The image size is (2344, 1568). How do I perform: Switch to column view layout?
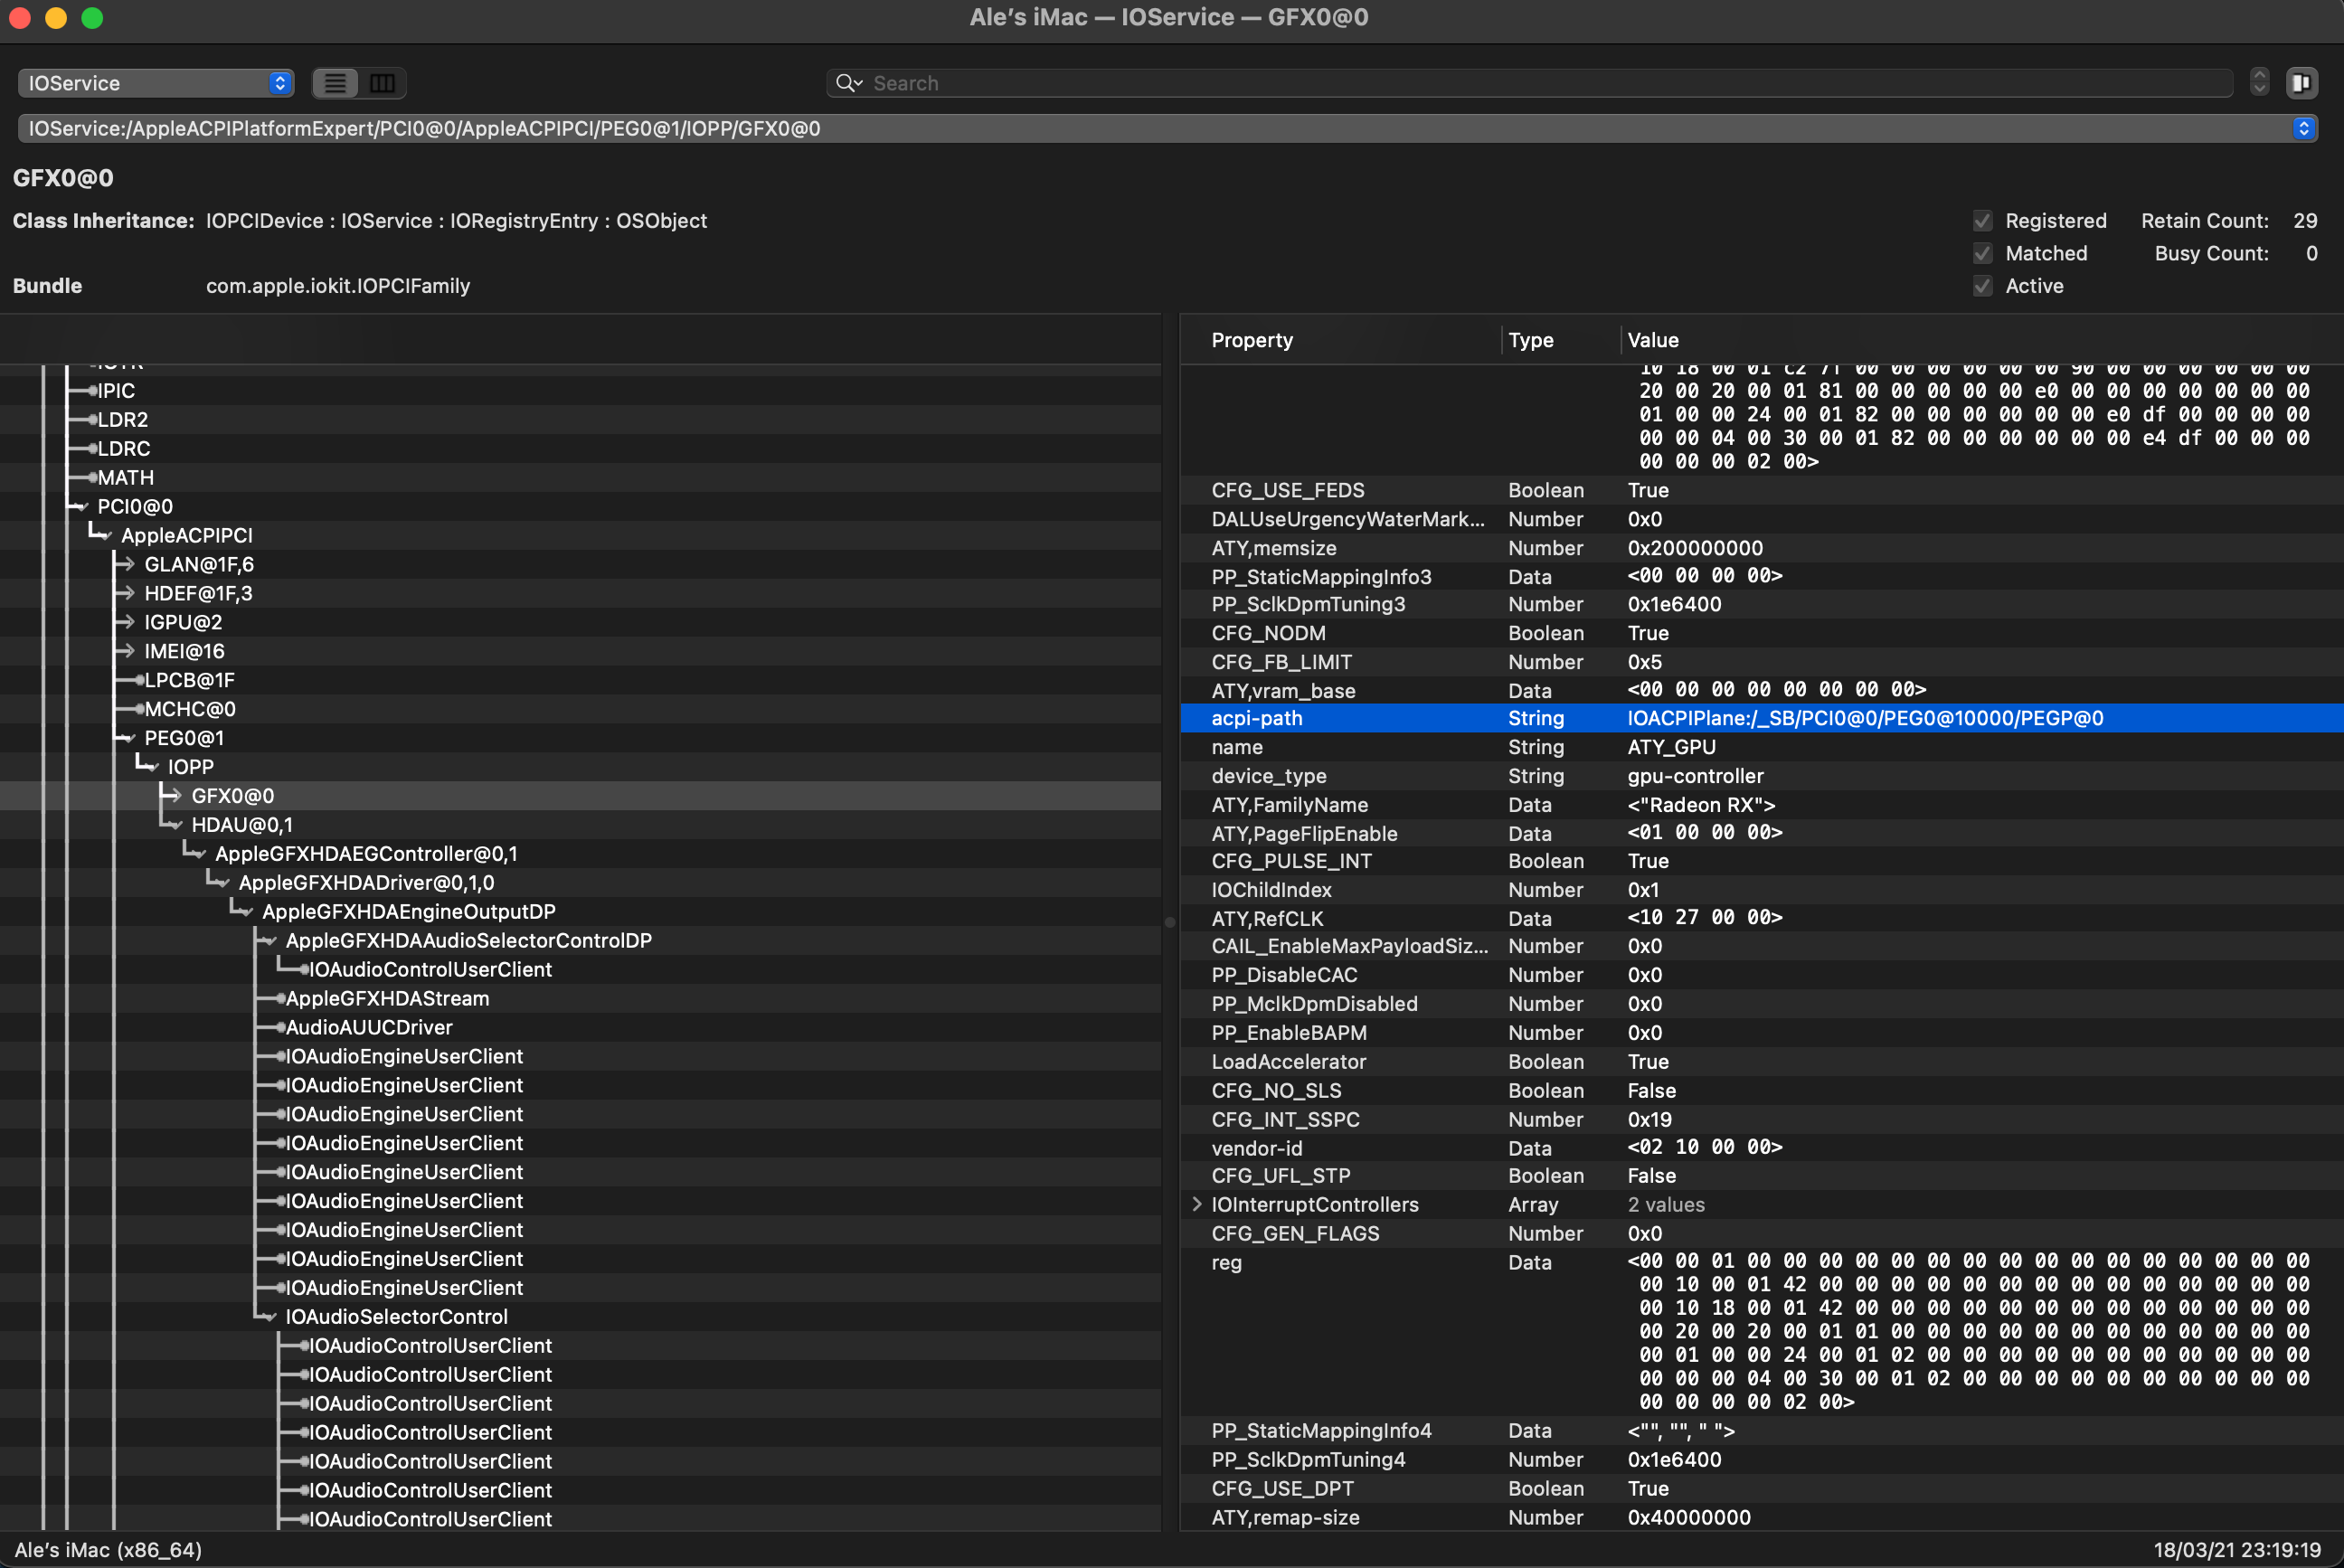pyautogui.click(x=383, y=83)
